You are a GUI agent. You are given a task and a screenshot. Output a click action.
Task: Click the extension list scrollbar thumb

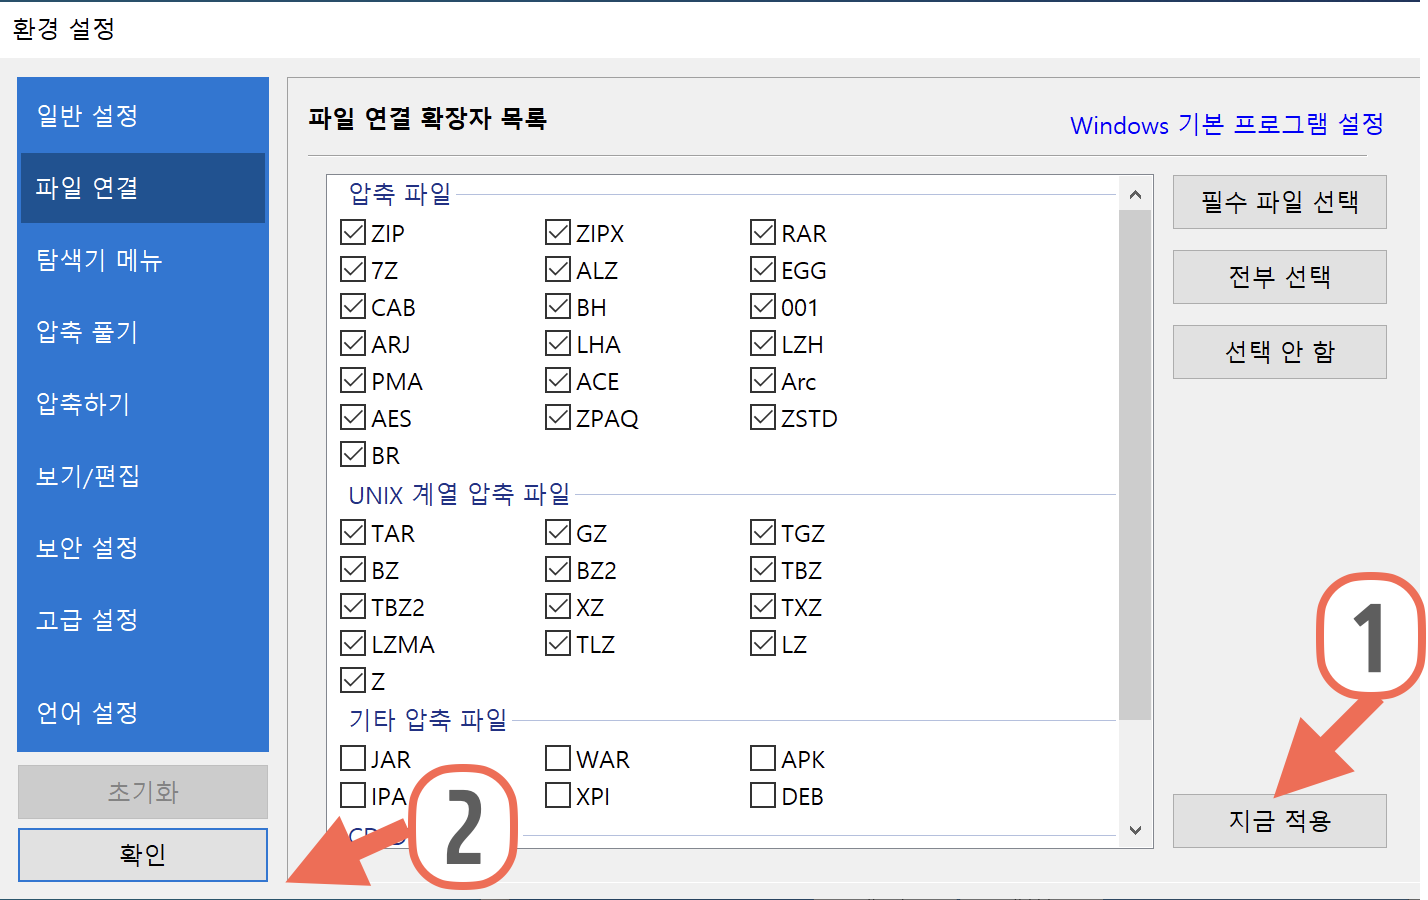(1135, 465)
